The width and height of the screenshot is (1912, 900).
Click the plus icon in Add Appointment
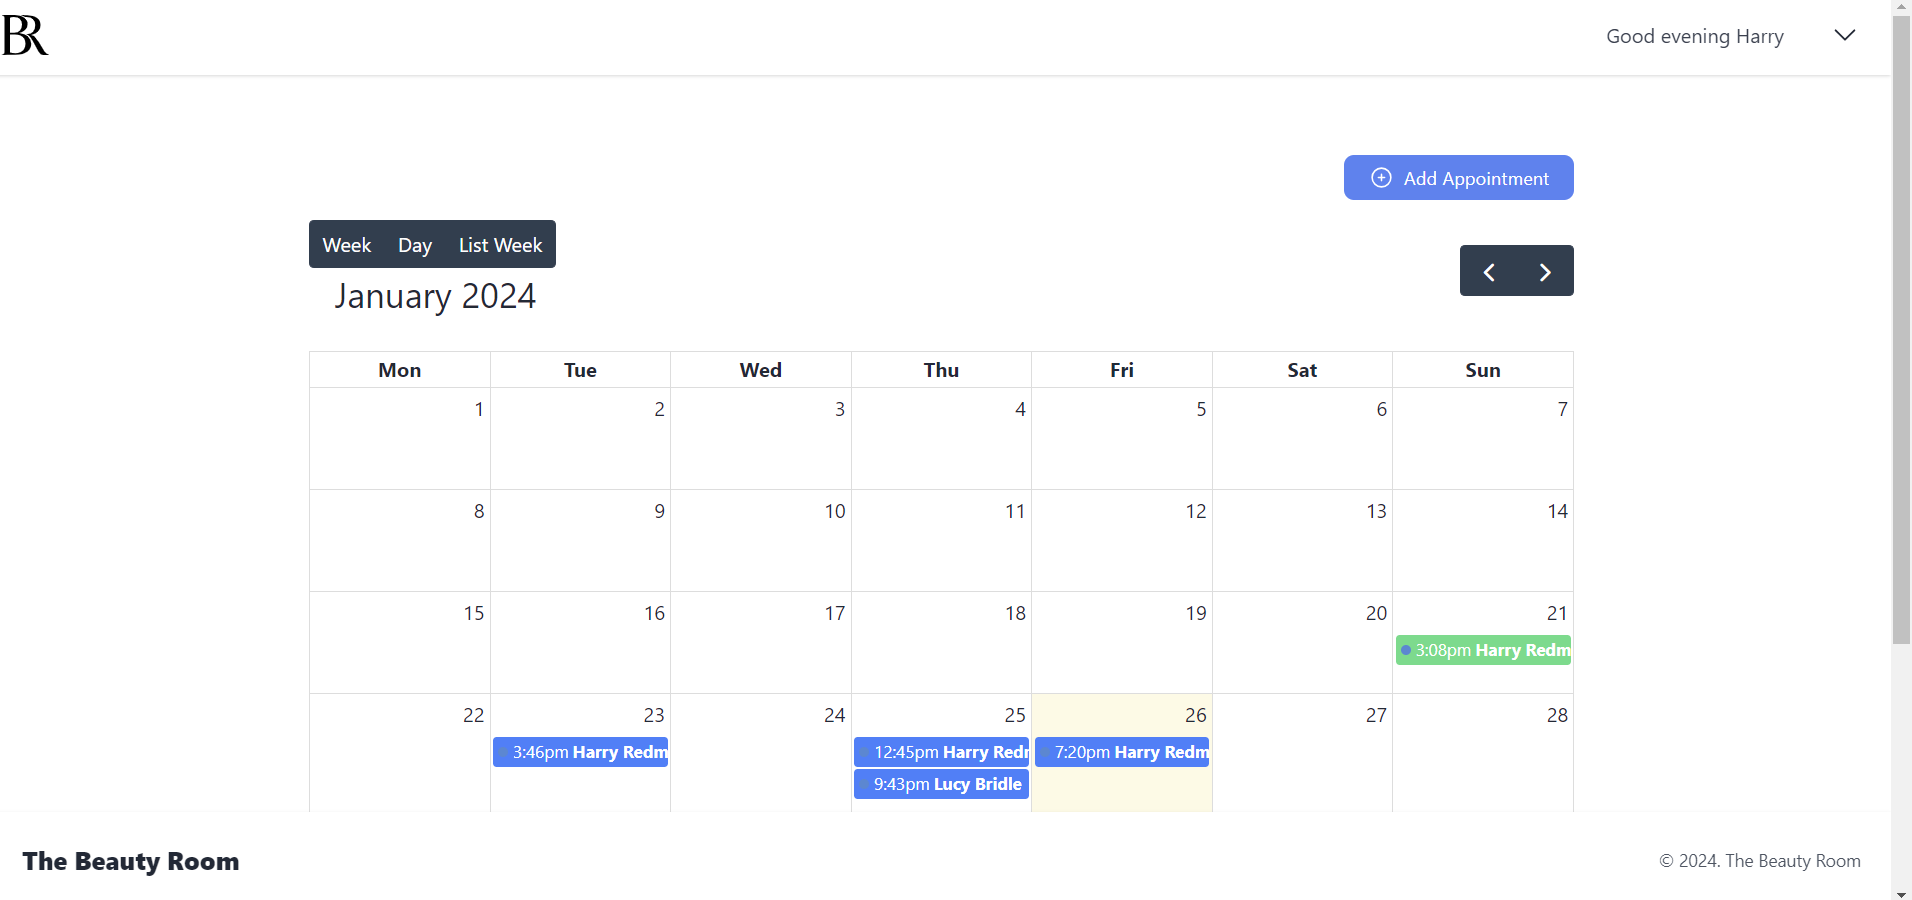click(x=1380, y=178)
